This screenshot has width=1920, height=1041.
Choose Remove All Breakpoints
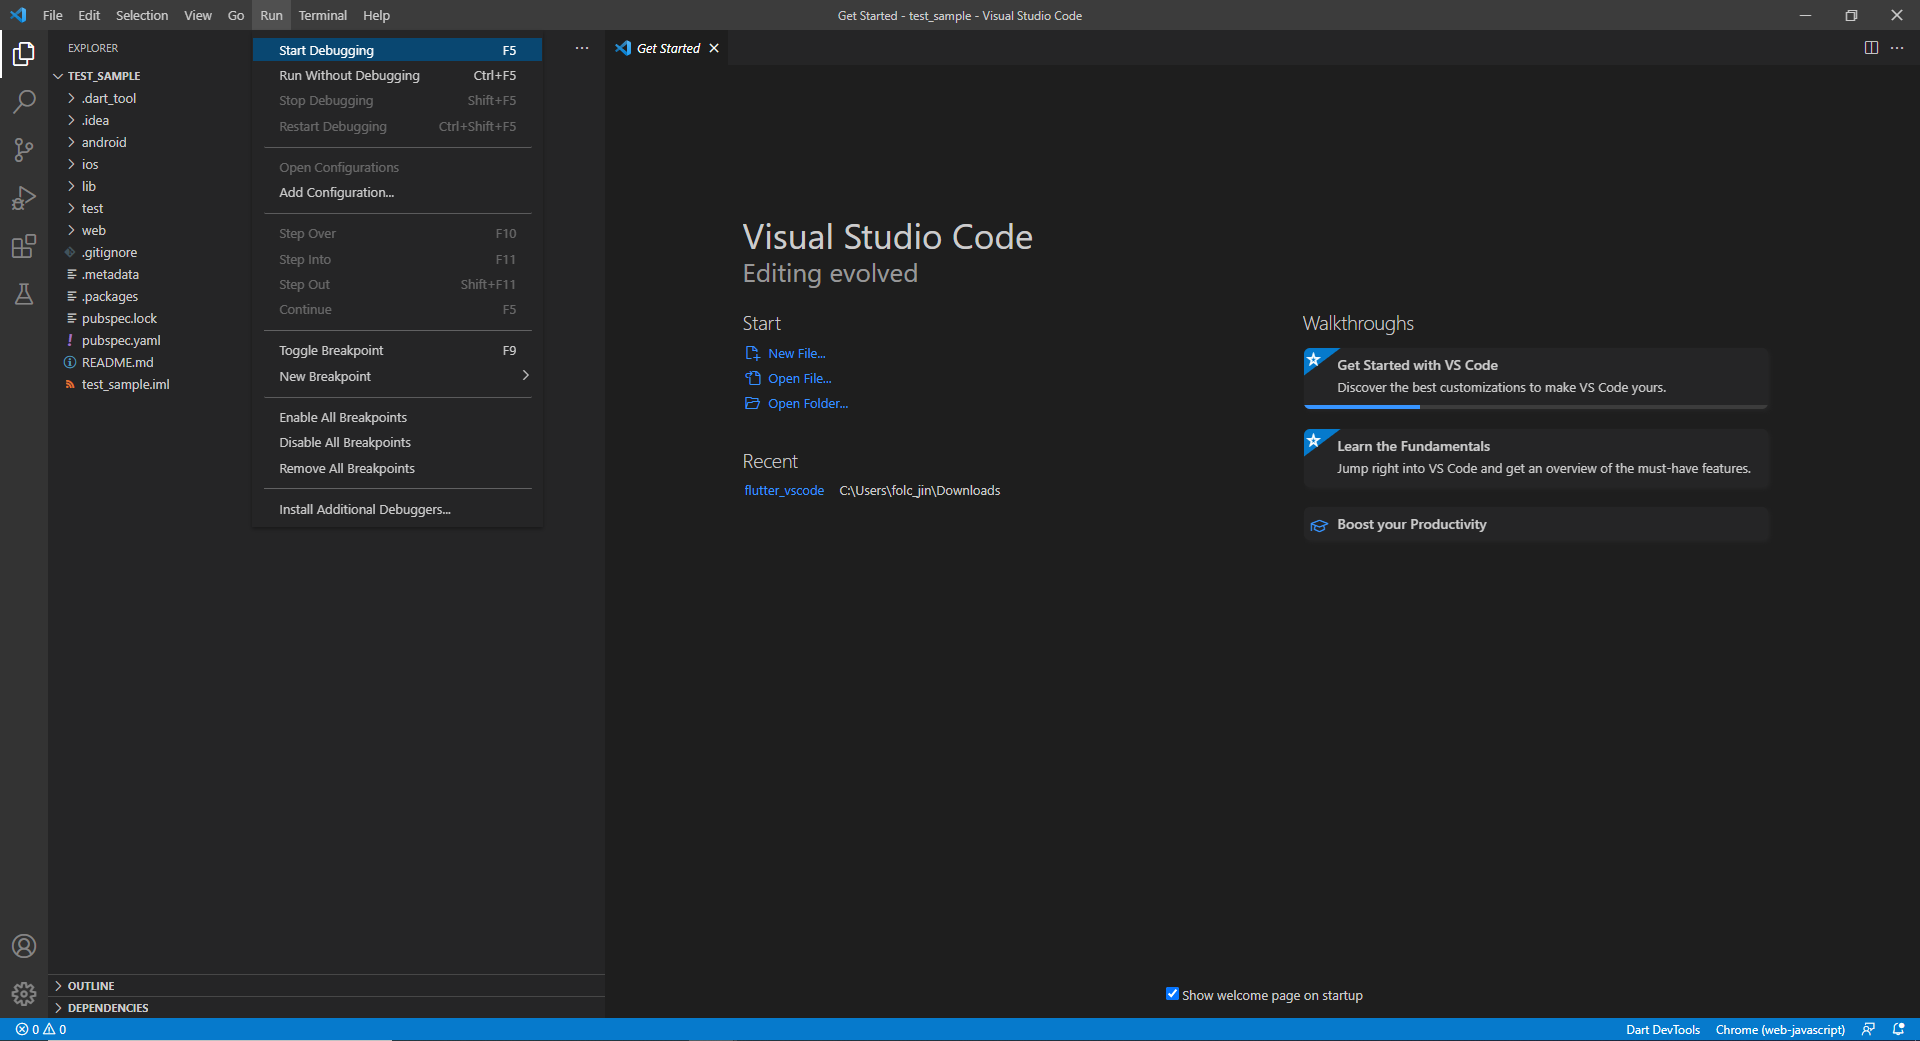click(x=398, y=468)
